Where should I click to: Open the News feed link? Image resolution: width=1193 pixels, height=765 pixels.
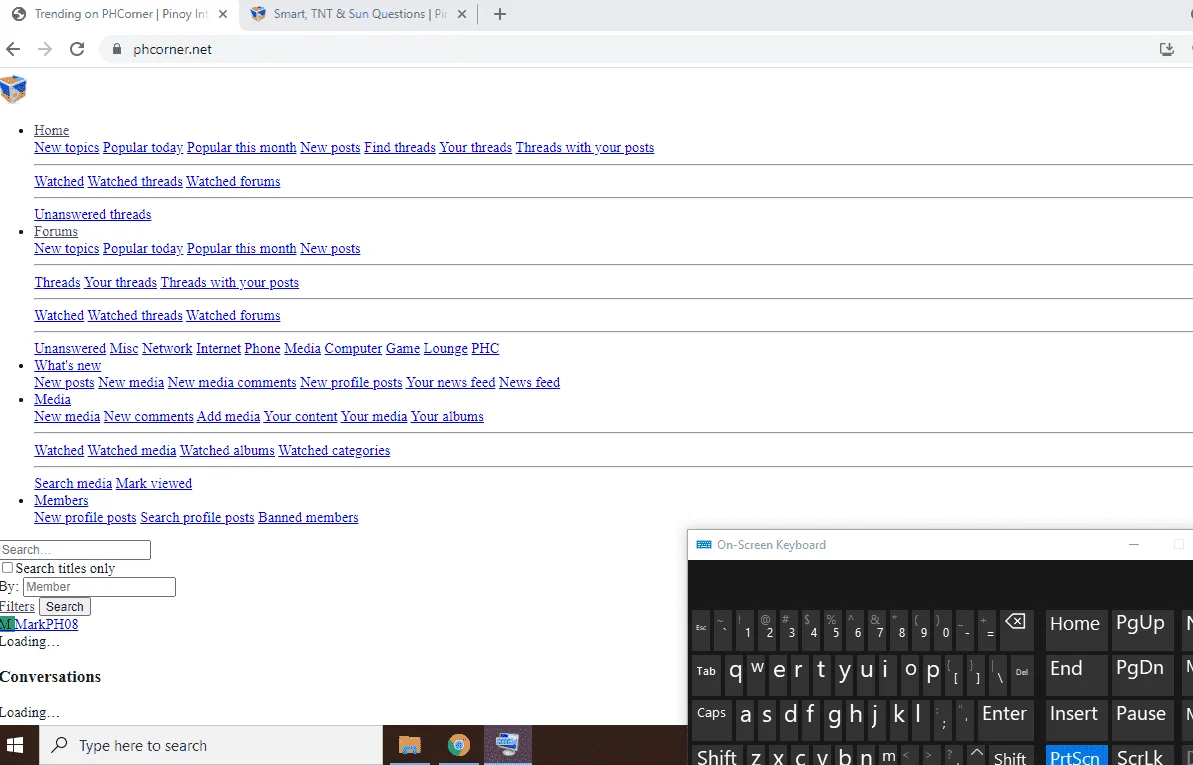[530, 382]
